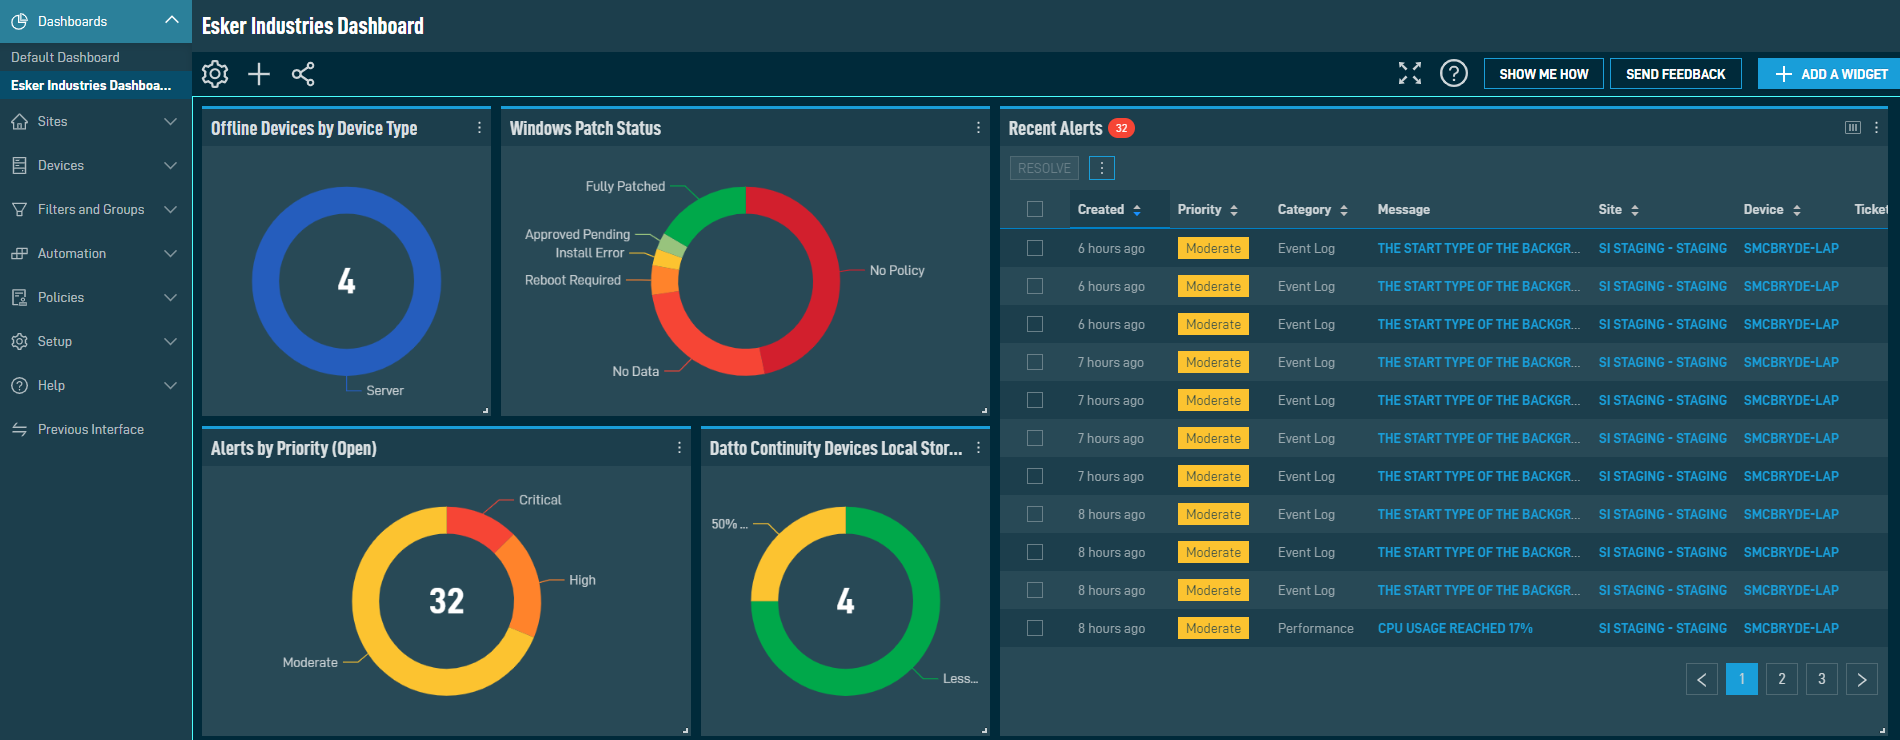Screen dimensions: 1900x740
Task: Select current alerts page 1
Action: click(1742, 679)
